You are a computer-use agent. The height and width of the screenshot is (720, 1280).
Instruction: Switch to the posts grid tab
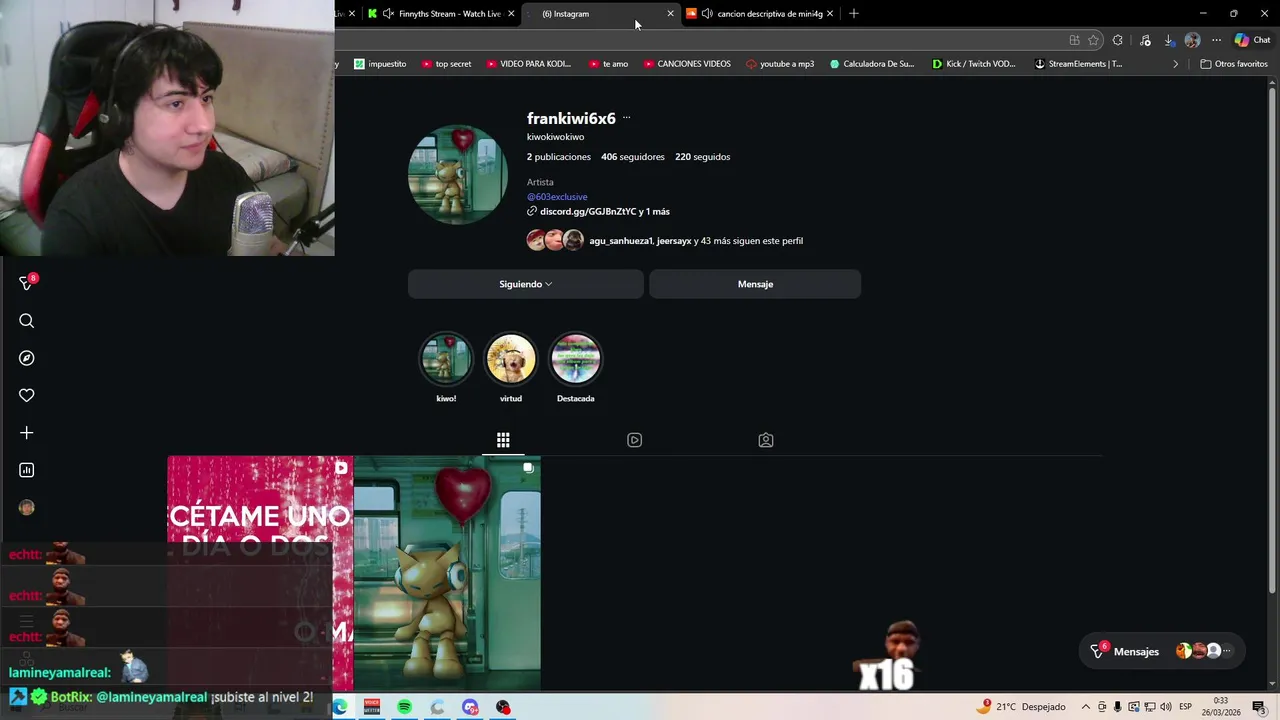(x=503, y=440)
